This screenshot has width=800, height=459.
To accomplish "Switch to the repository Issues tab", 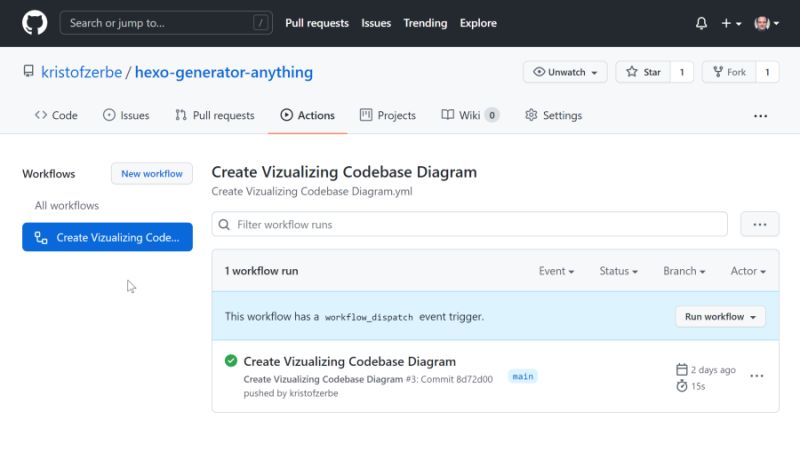I will [x=126, y=115].
